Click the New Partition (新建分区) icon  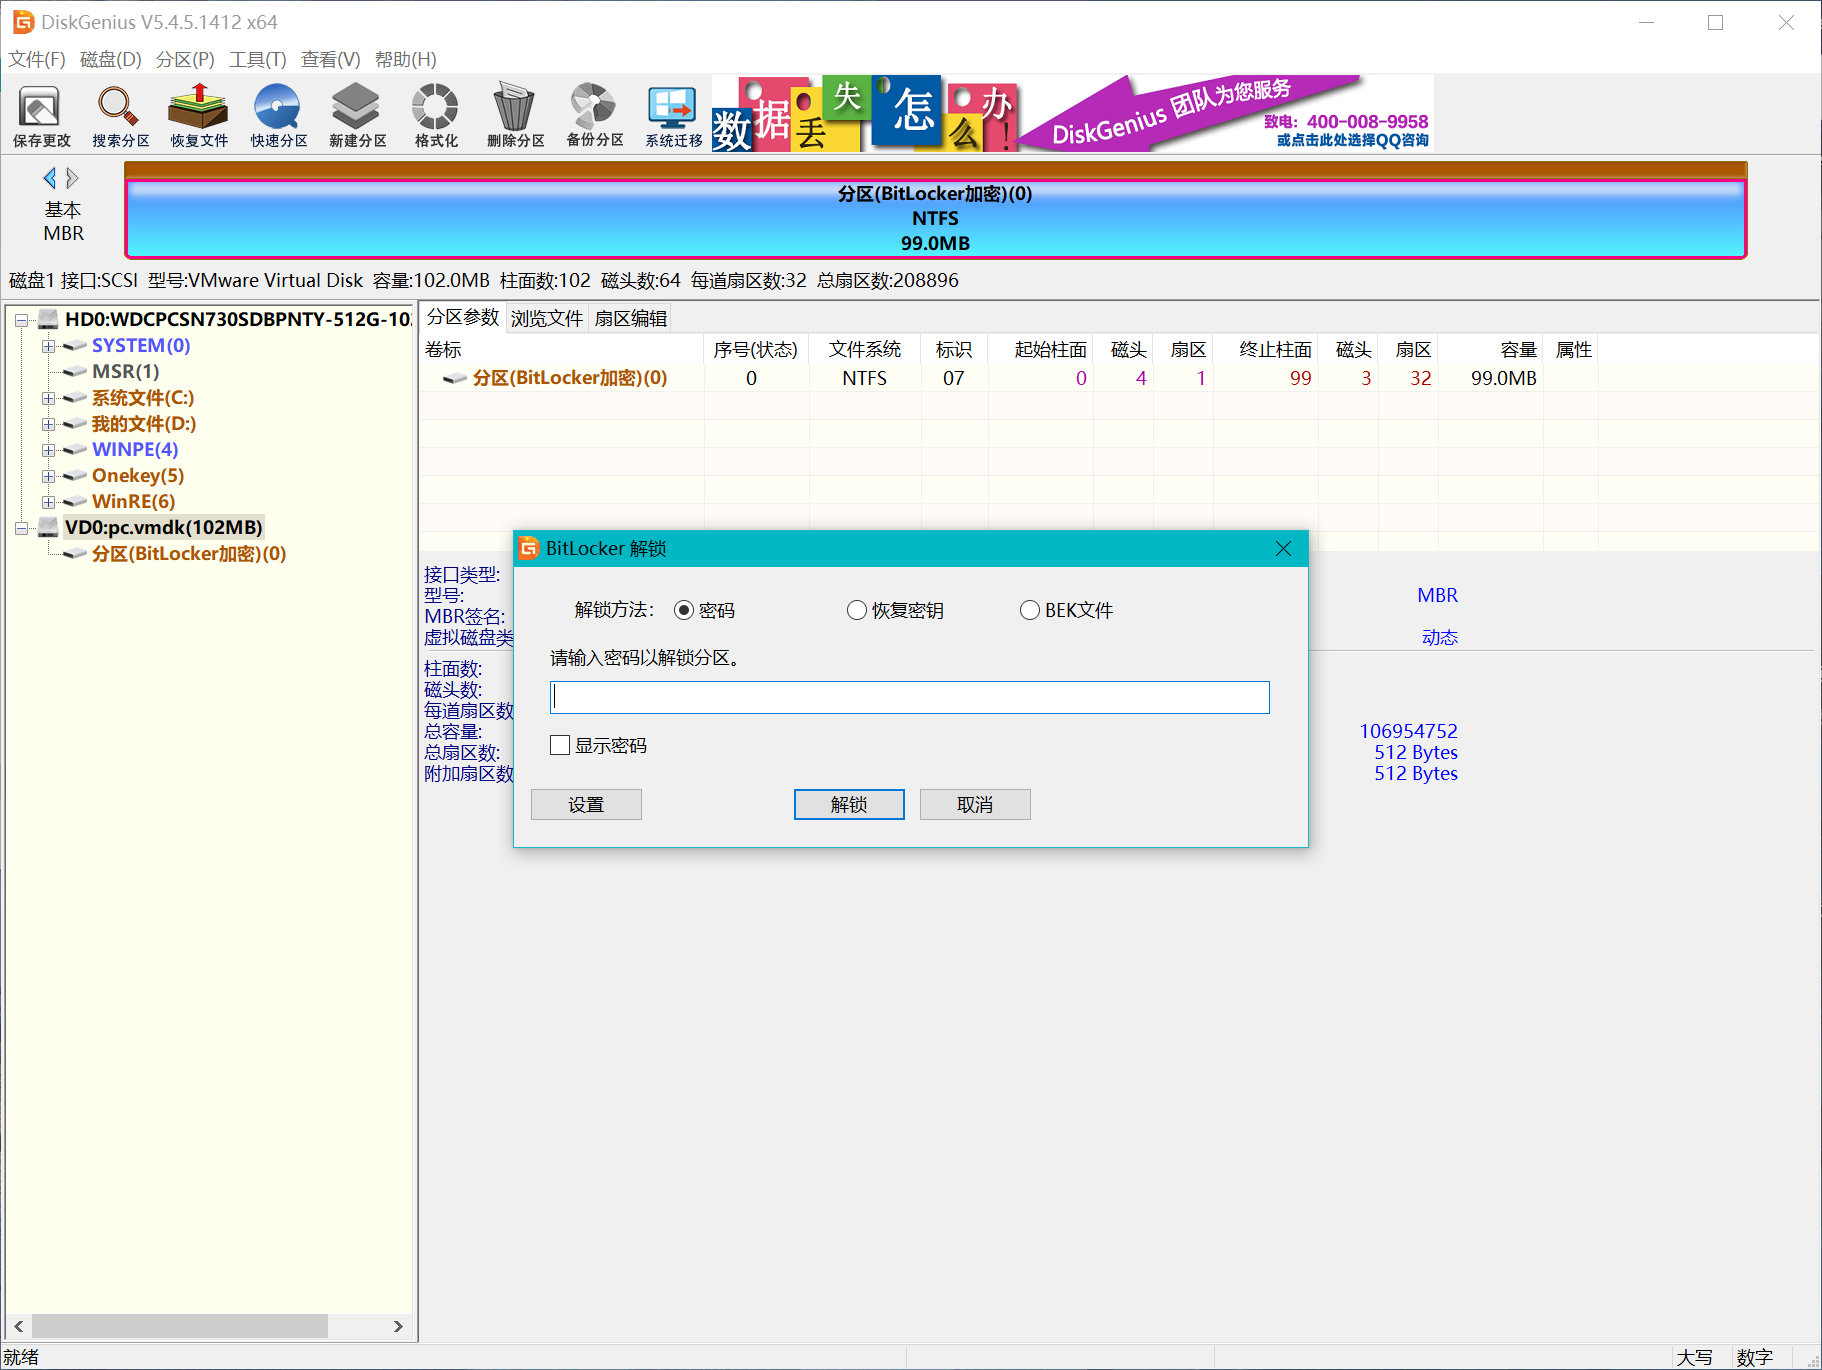click(x=357, y=115)
